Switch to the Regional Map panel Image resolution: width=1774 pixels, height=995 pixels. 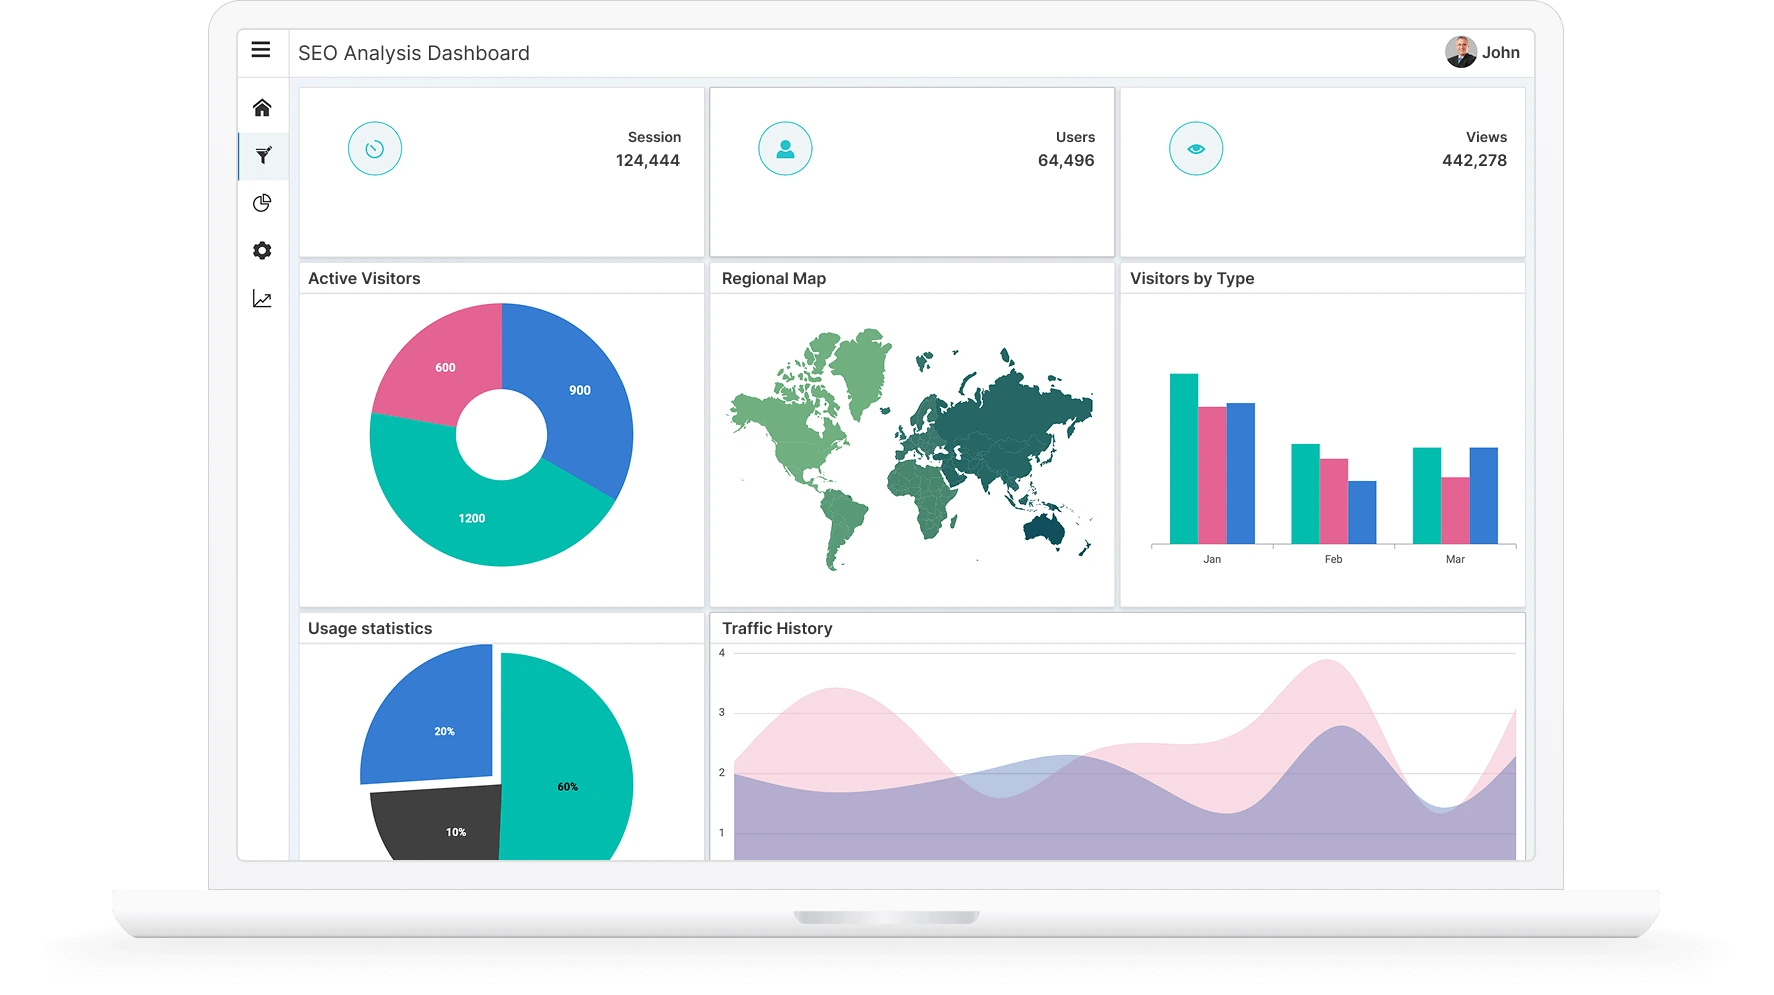pos(774,278)
